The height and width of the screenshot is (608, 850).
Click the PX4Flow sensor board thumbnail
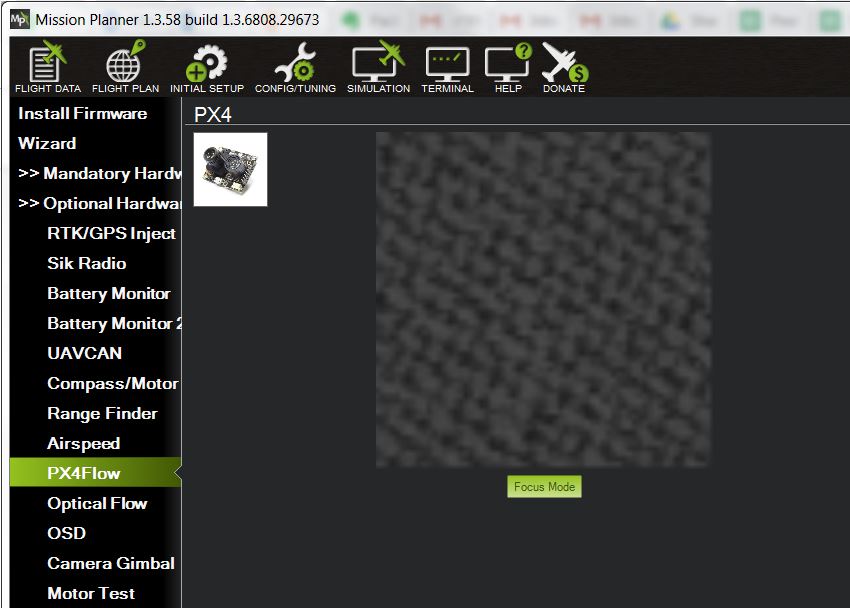tap(230, 170)
